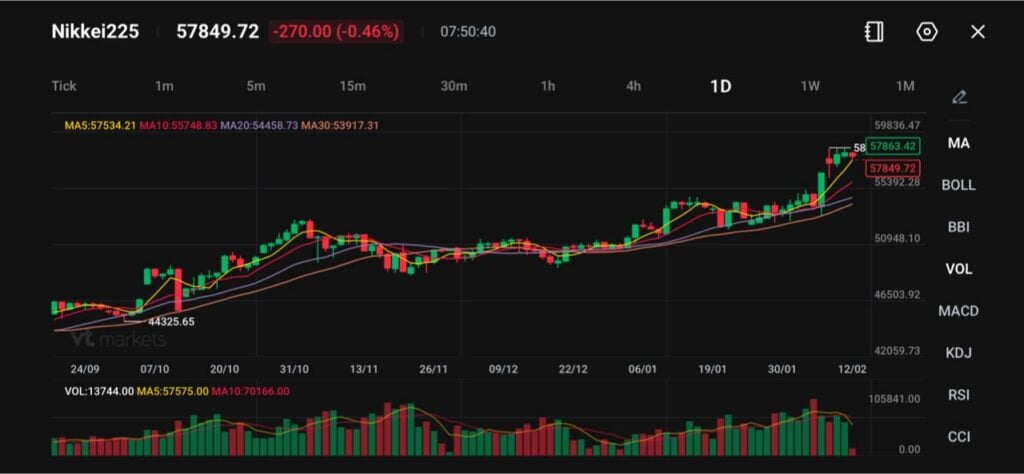Switch chart to 15m interval
The width and height of the screenshot is (1024, 474).
[352, 86]
